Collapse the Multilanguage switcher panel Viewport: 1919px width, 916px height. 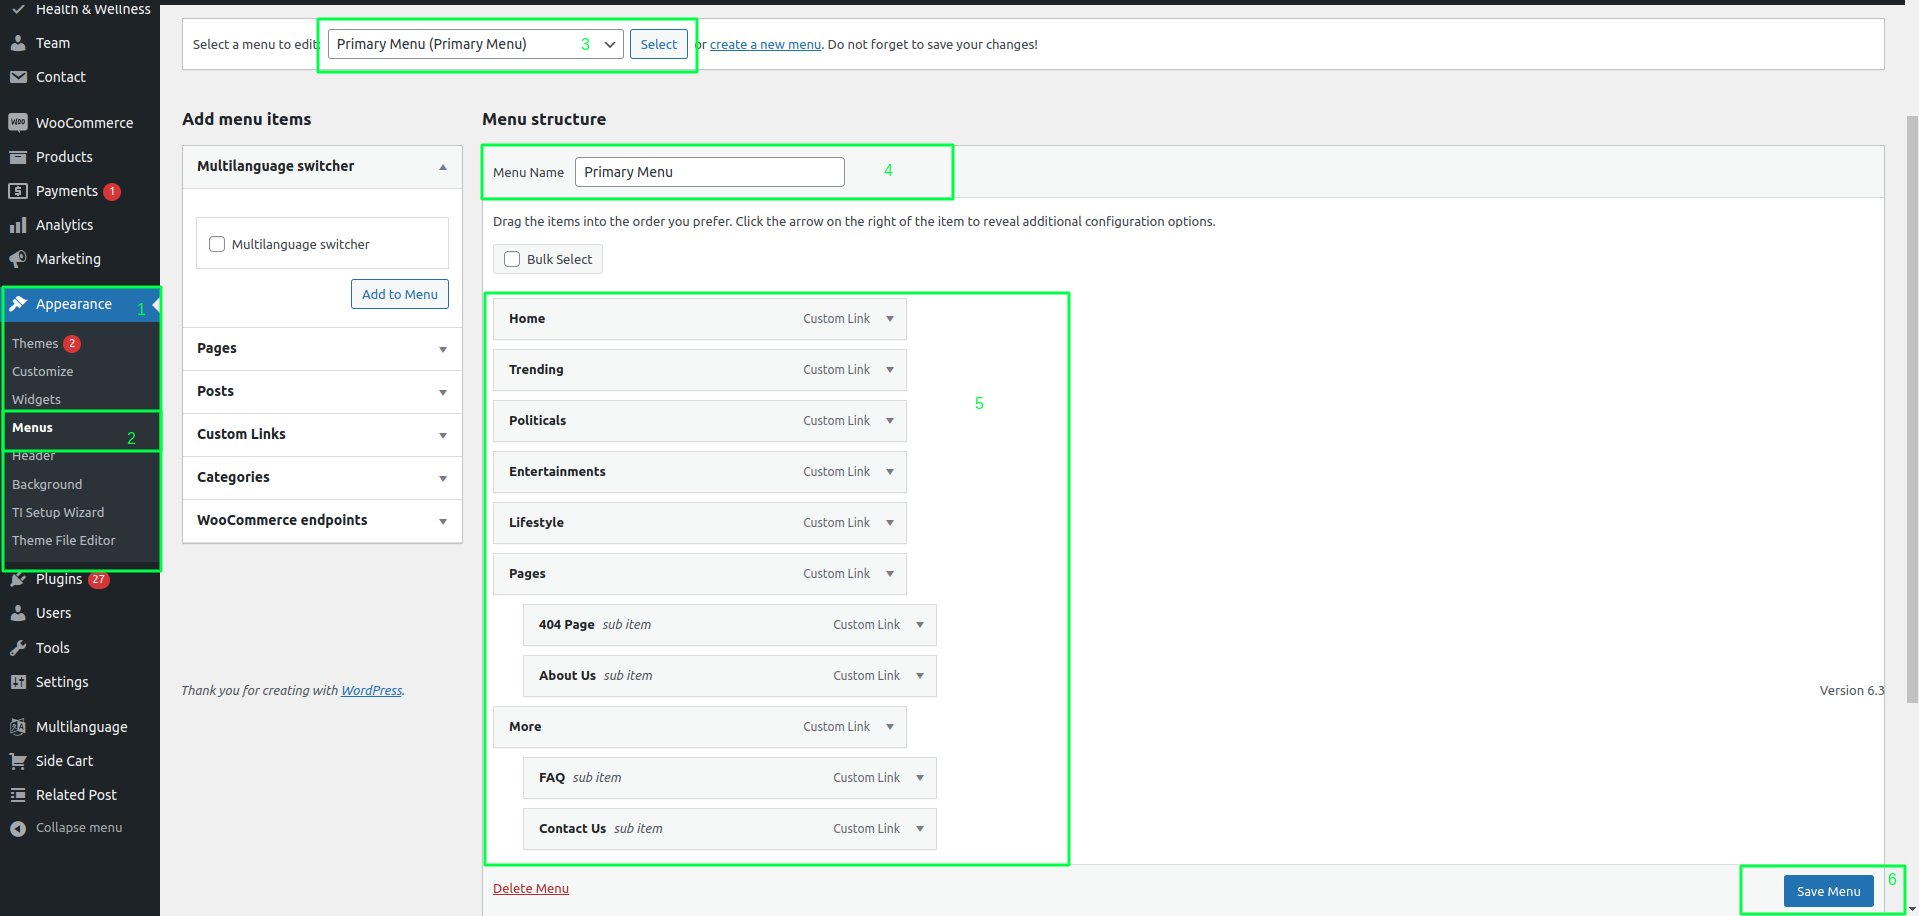[x=443, y=167]
